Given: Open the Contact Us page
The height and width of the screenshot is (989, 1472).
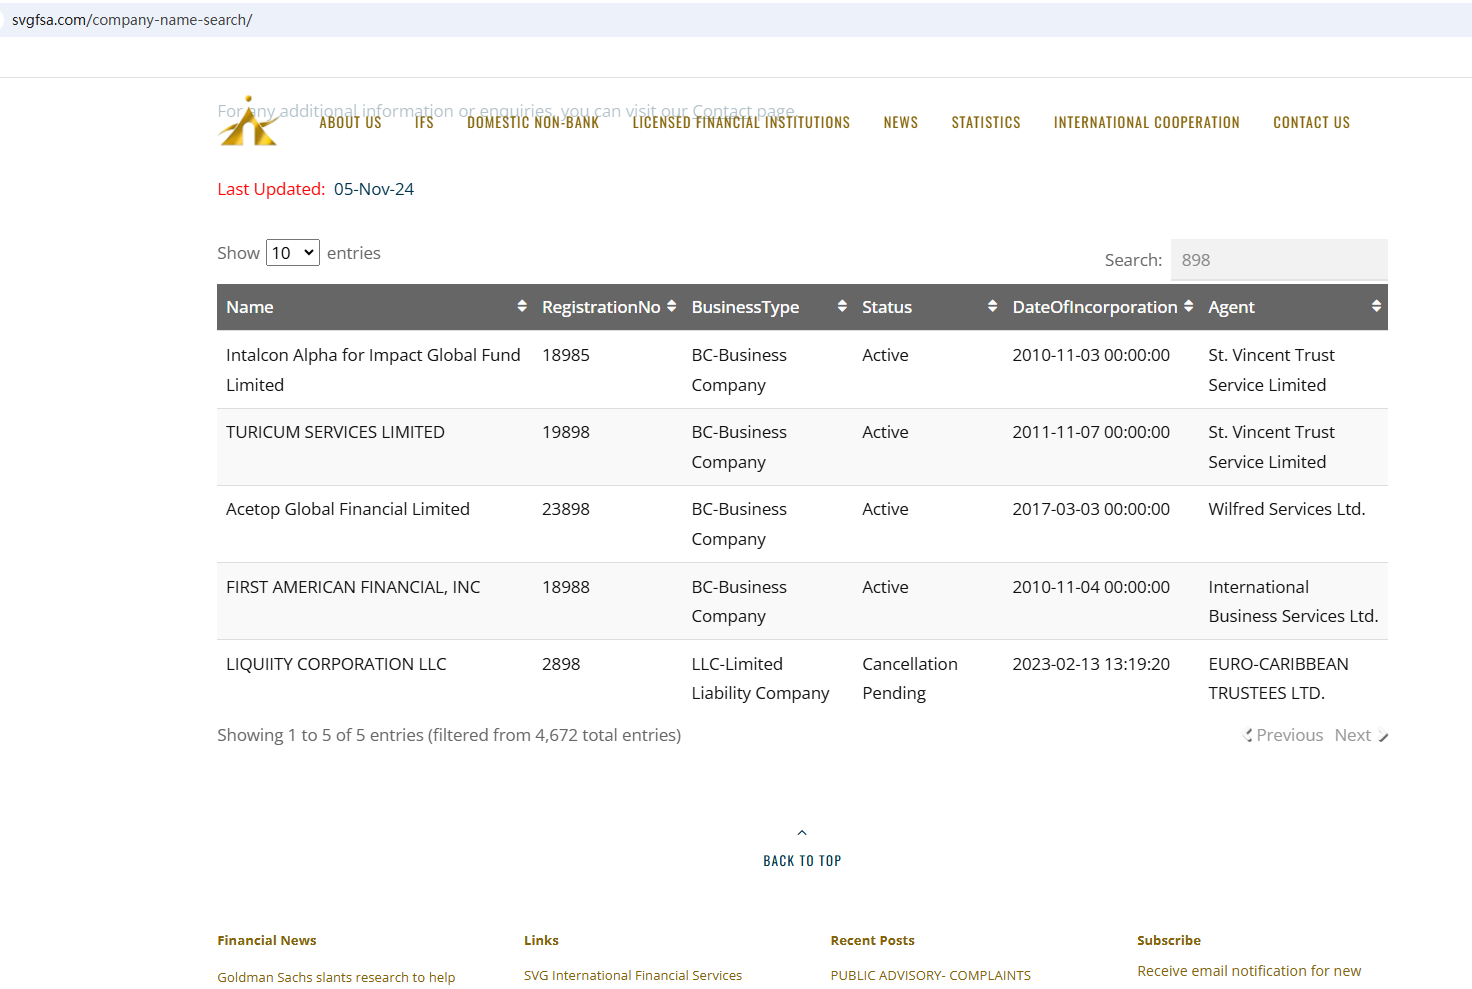Looking at the screenshot, I should [x=1311, y=123].
